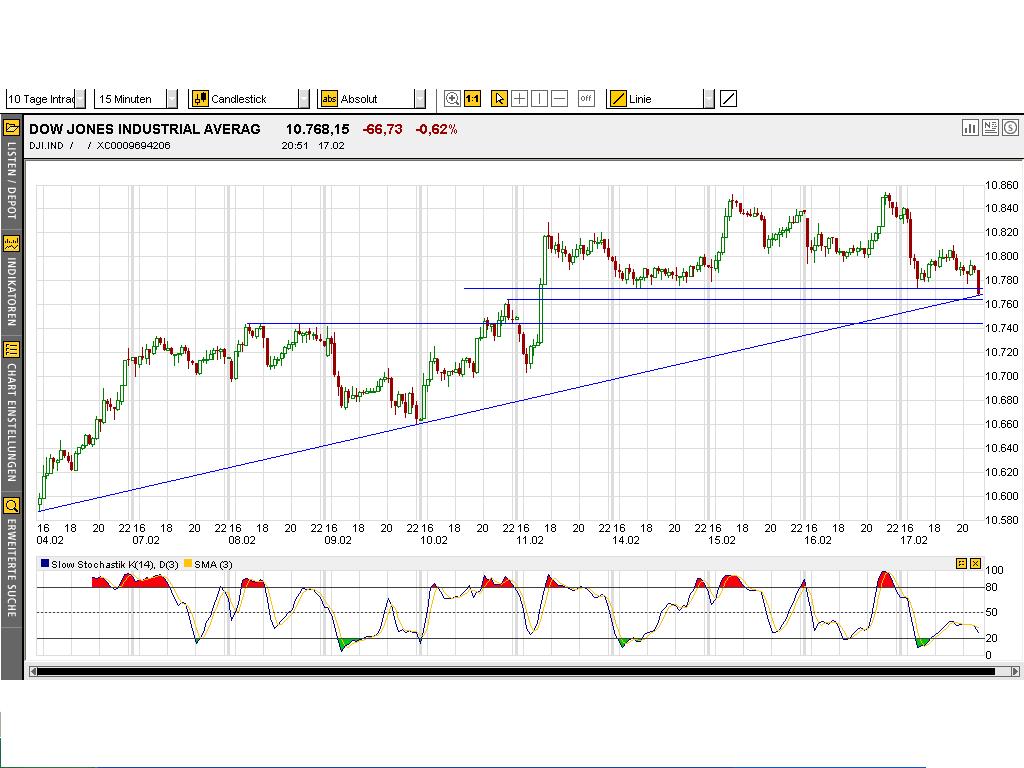Open the news icon in header
1024x768 pixels.
[990, 127]
